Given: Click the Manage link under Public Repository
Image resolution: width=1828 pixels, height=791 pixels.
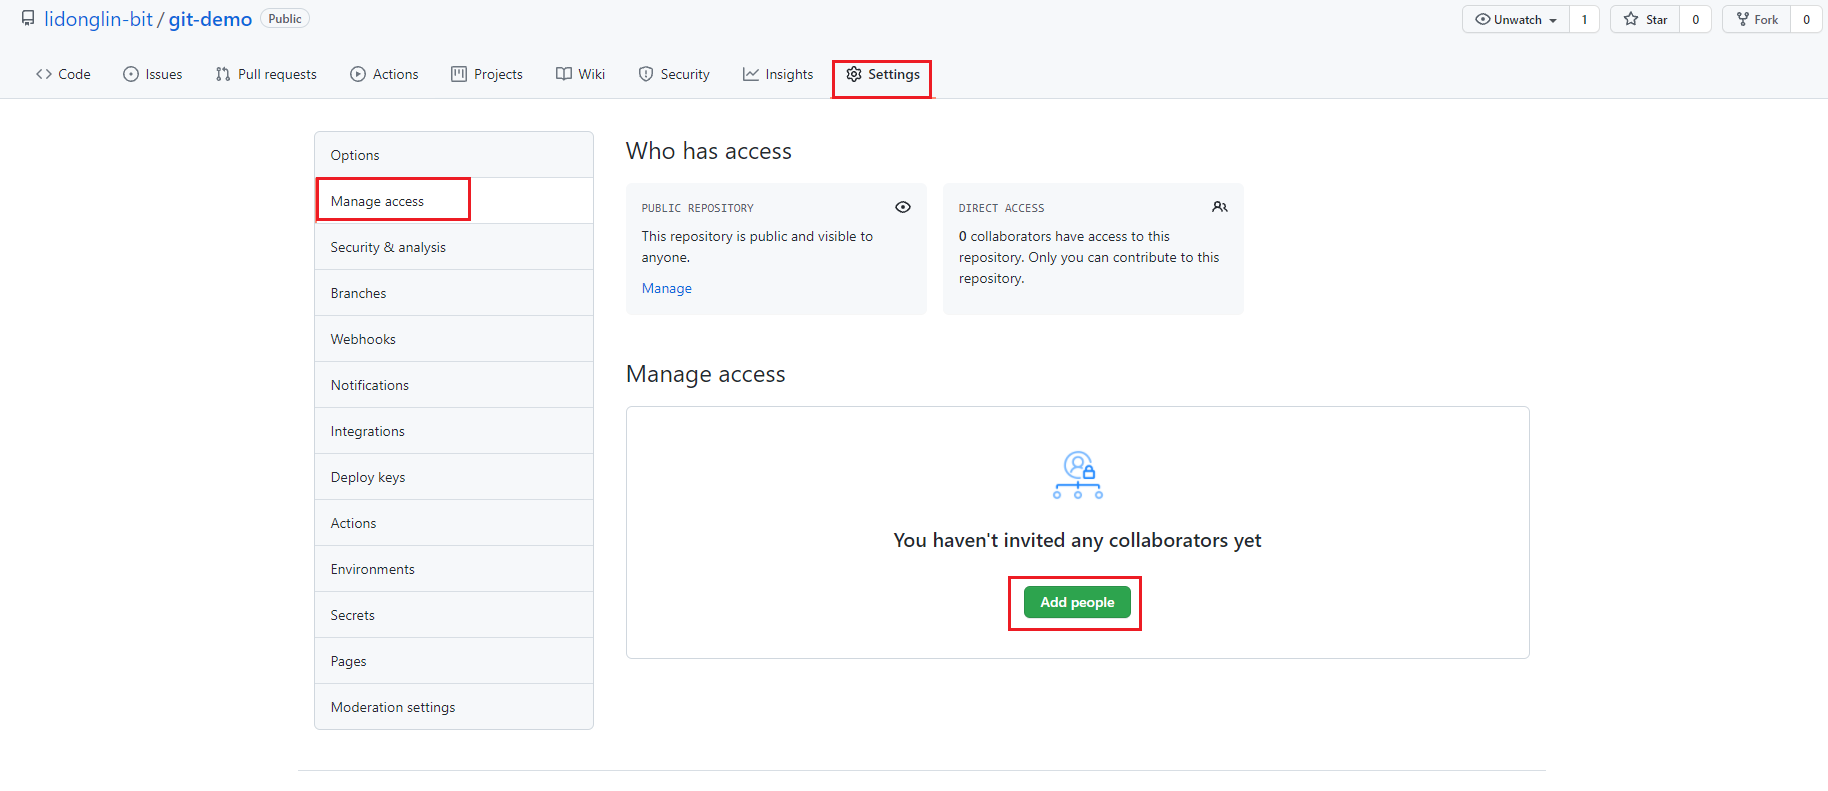Looking at the screenshot, I should pyautogui.click(x=667, y=288).
